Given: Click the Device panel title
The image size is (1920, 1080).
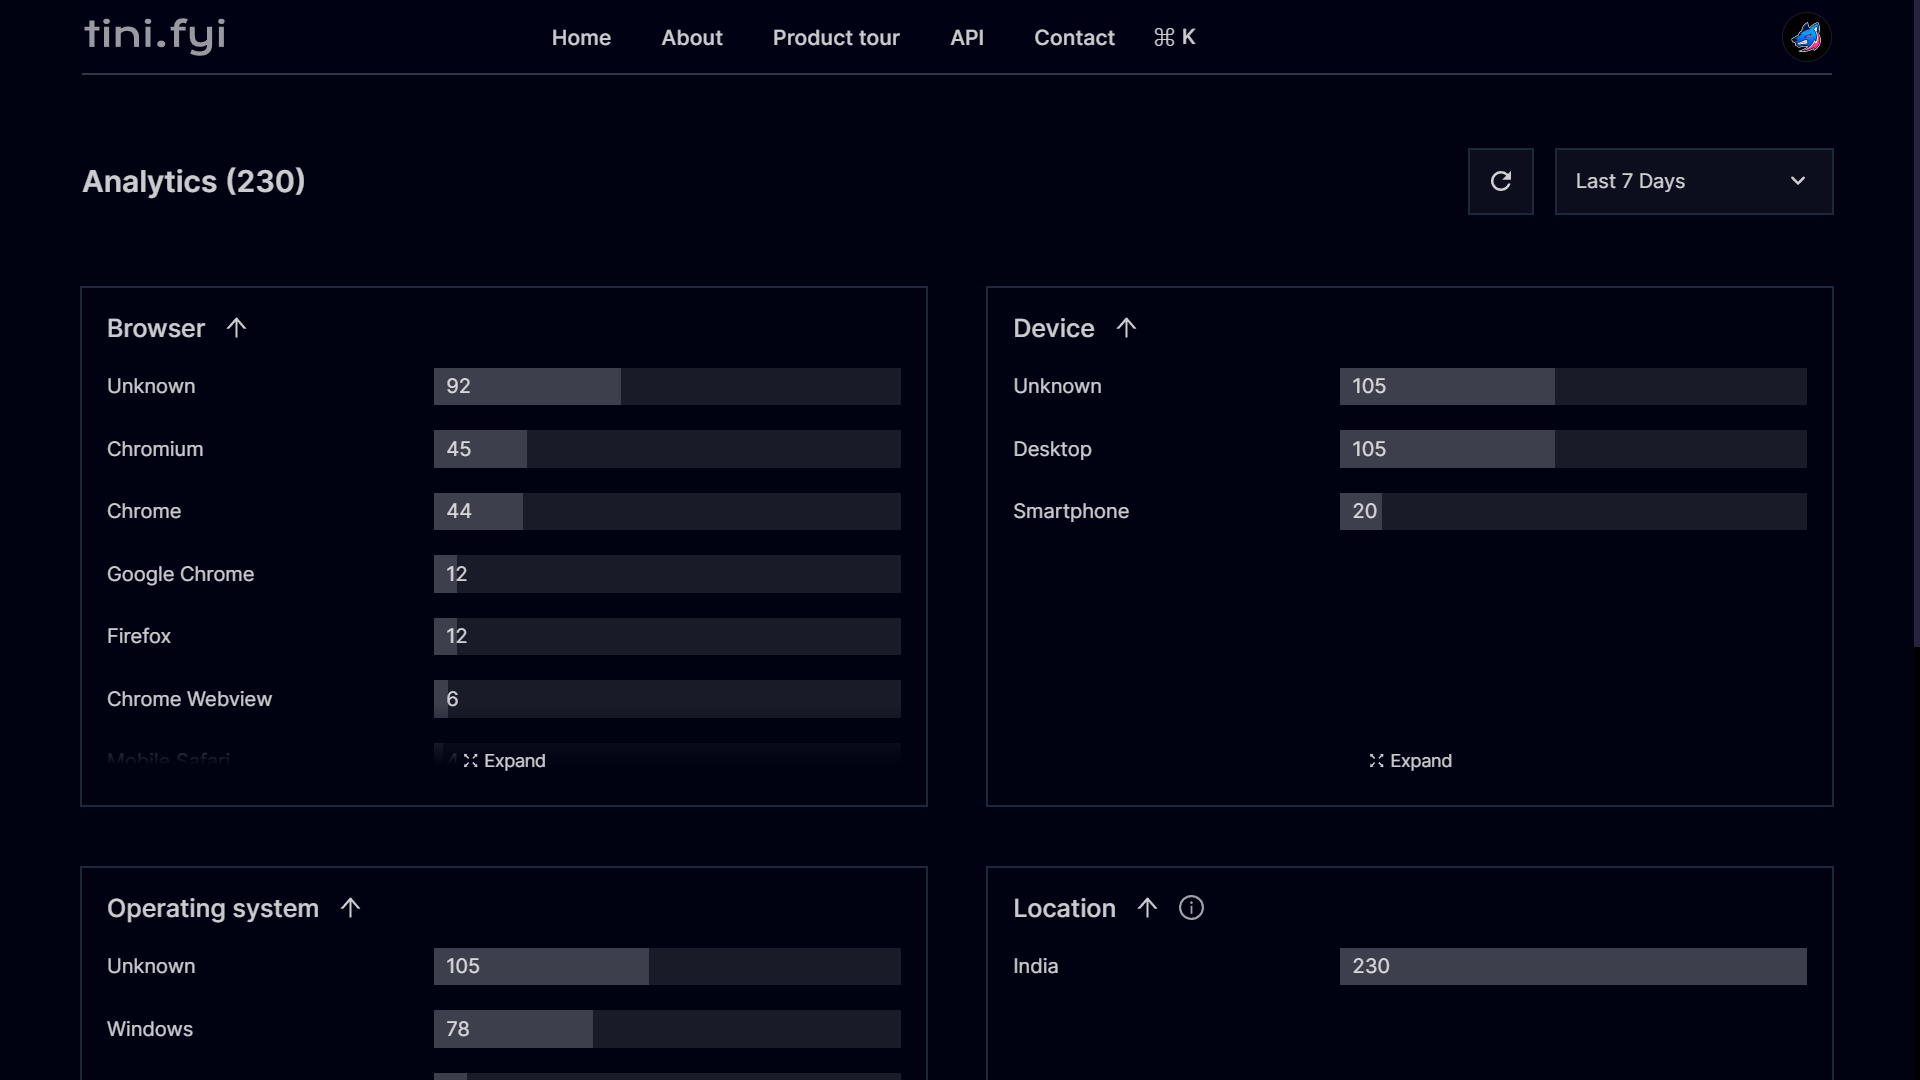Looking at the screenshot, I should coord(1054,328).
